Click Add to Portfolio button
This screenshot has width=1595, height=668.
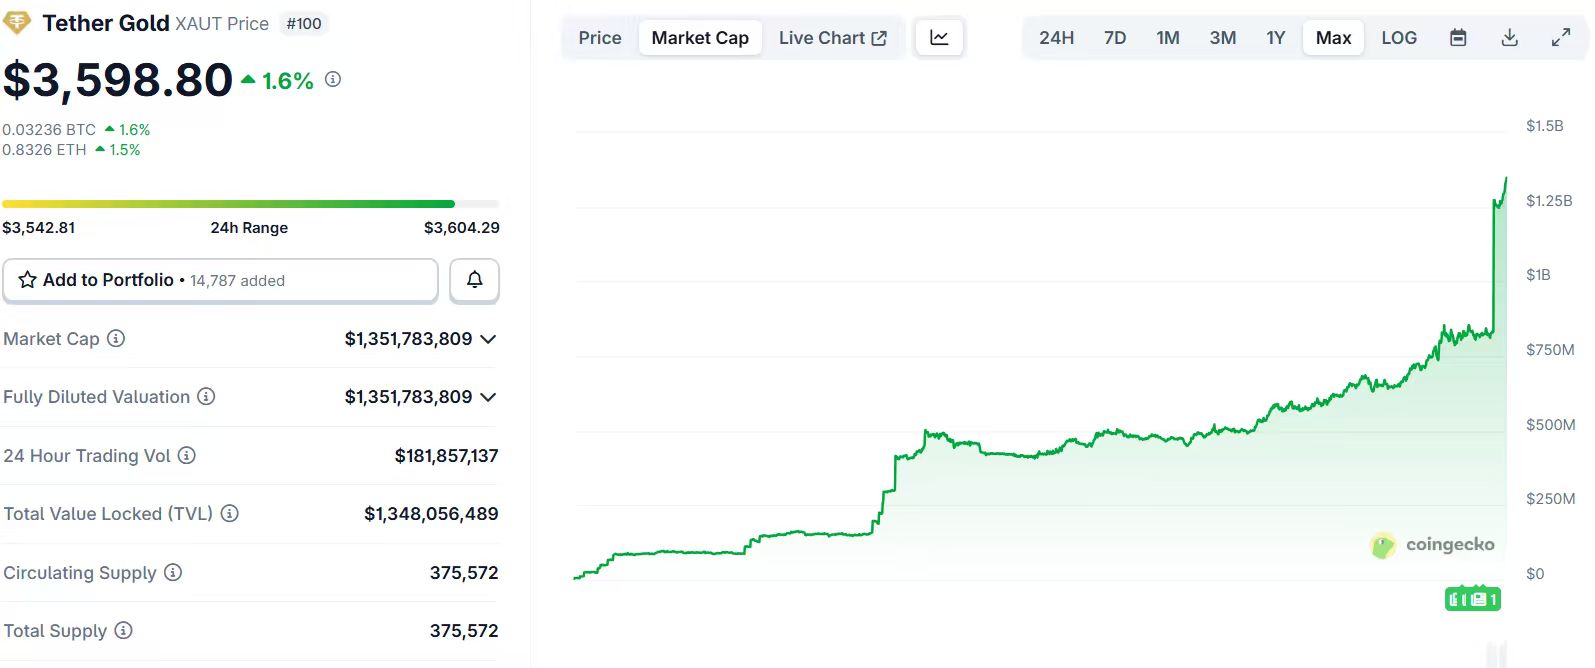220,280
